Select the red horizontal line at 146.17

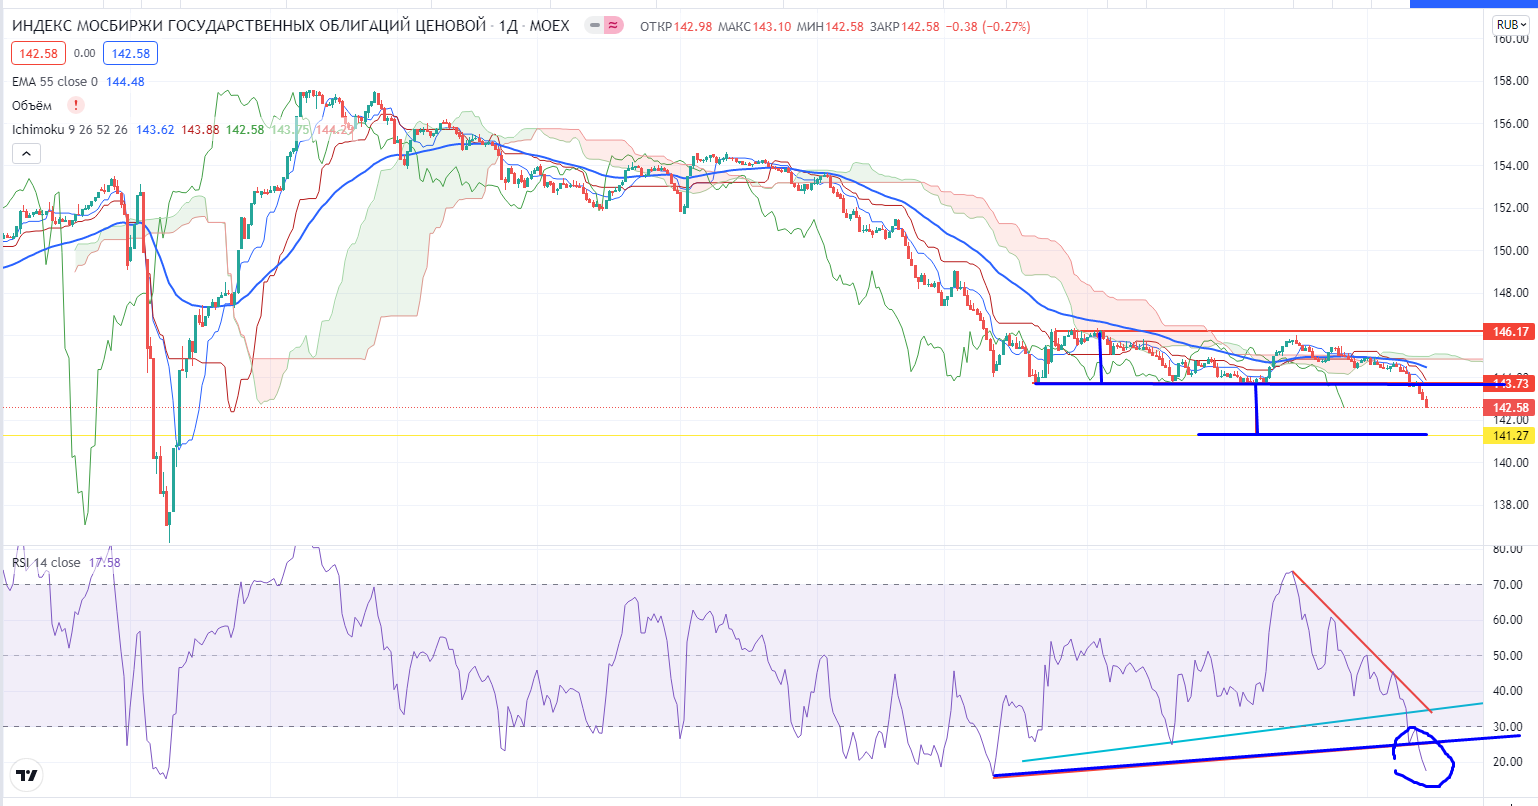click(1300, 330)
